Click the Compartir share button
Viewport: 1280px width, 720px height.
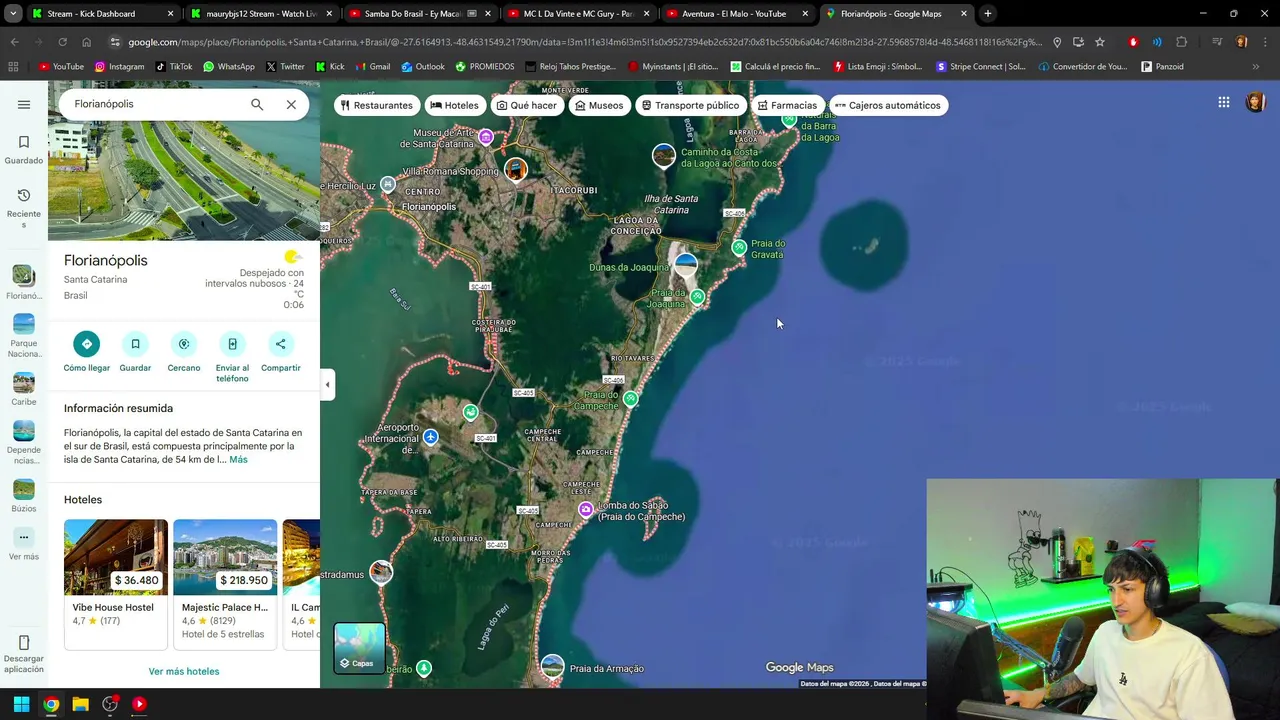coord(280,344)
